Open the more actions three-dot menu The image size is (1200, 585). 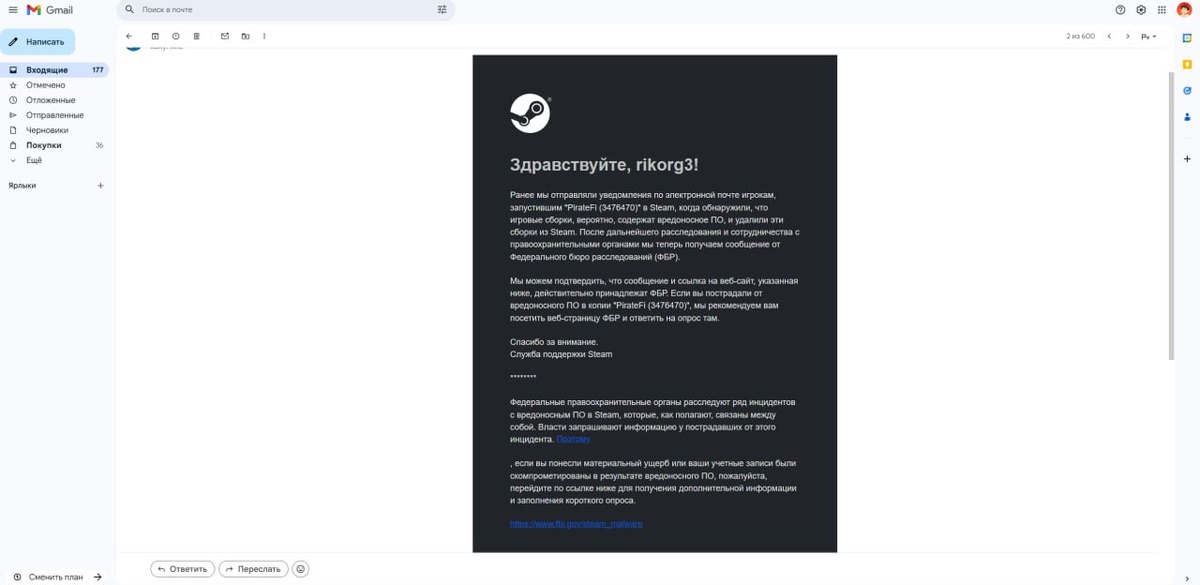tap(264, 36)
